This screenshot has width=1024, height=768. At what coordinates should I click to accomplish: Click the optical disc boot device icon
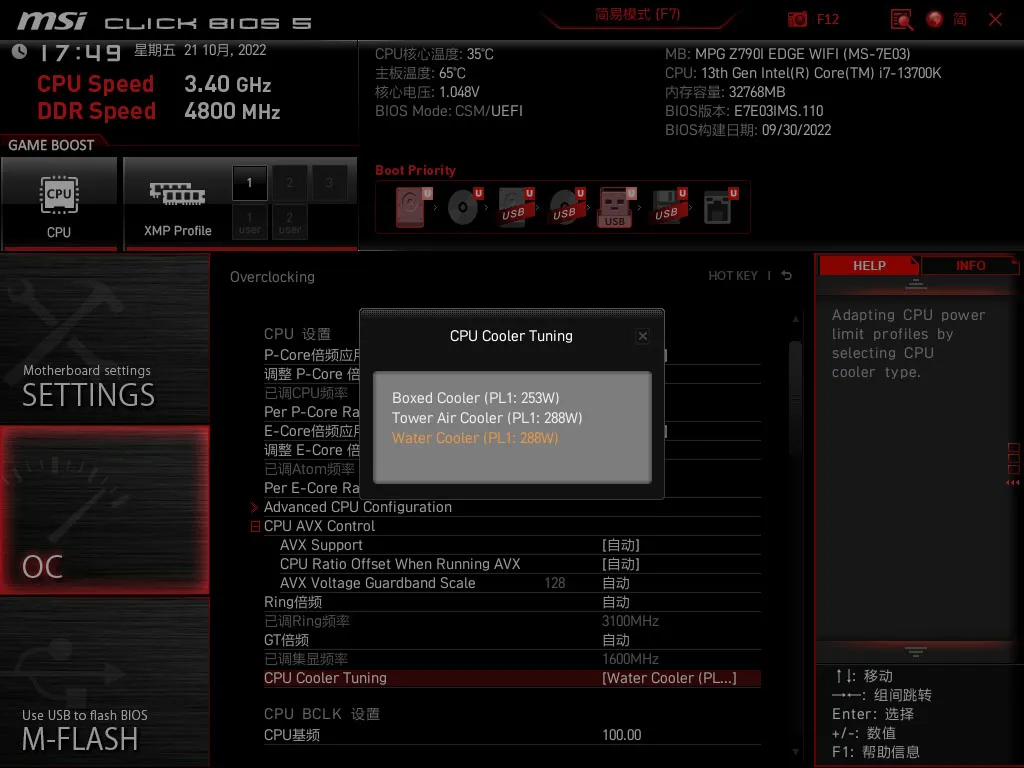pyautogui.click(x=464, y=207)
